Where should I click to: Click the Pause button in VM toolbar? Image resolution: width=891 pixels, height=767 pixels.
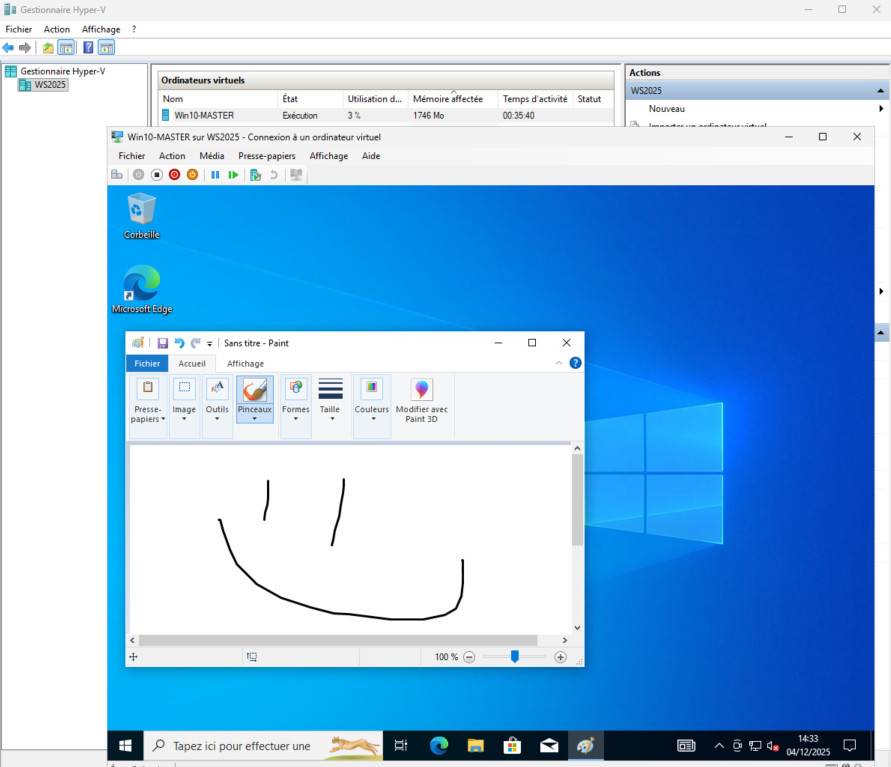pyautogui.click(x=215, y=175)
